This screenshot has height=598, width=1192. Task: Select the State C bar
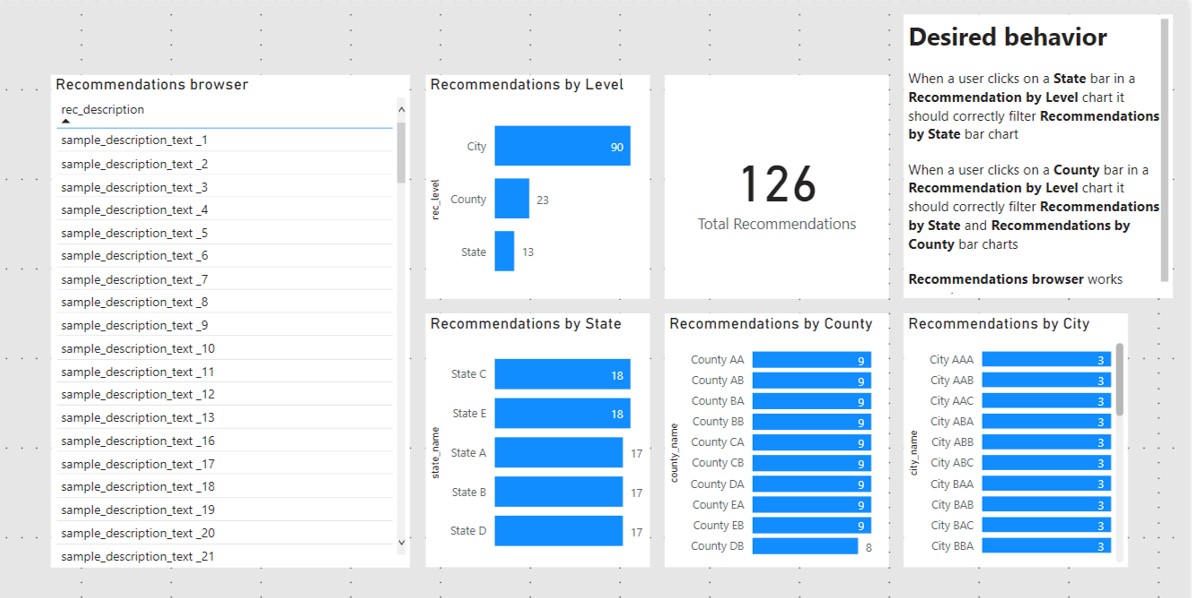point(563,374)
